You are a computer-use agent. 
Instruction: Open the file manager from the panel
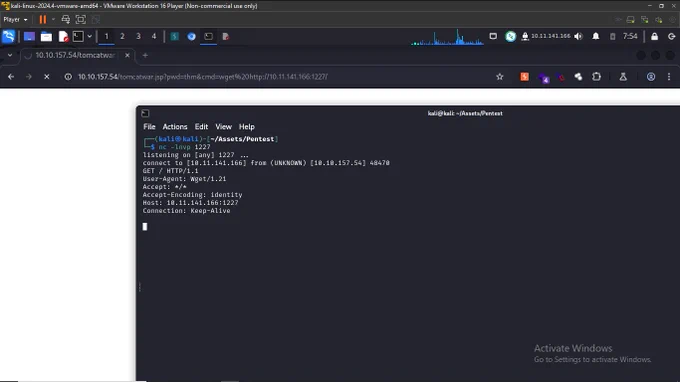(46, 36)
